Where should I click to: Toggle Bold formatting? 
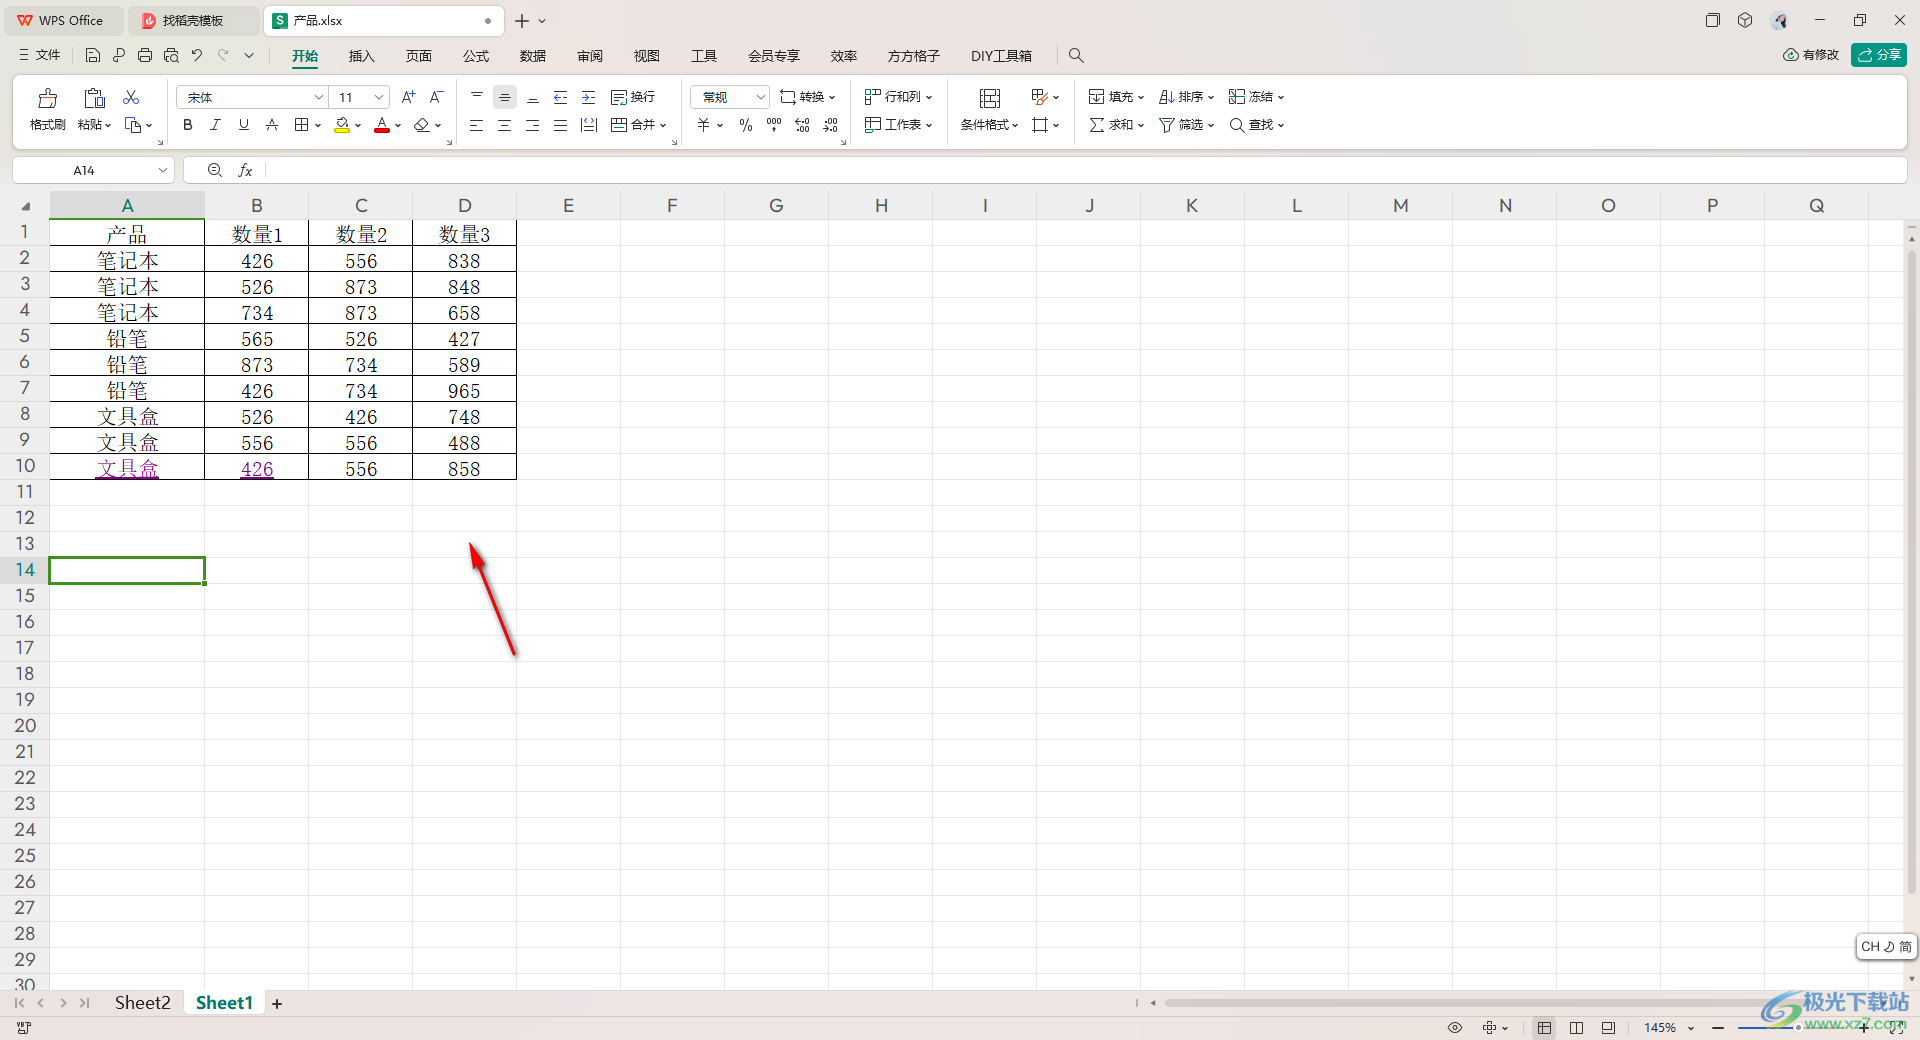click(x=188, y=125)
